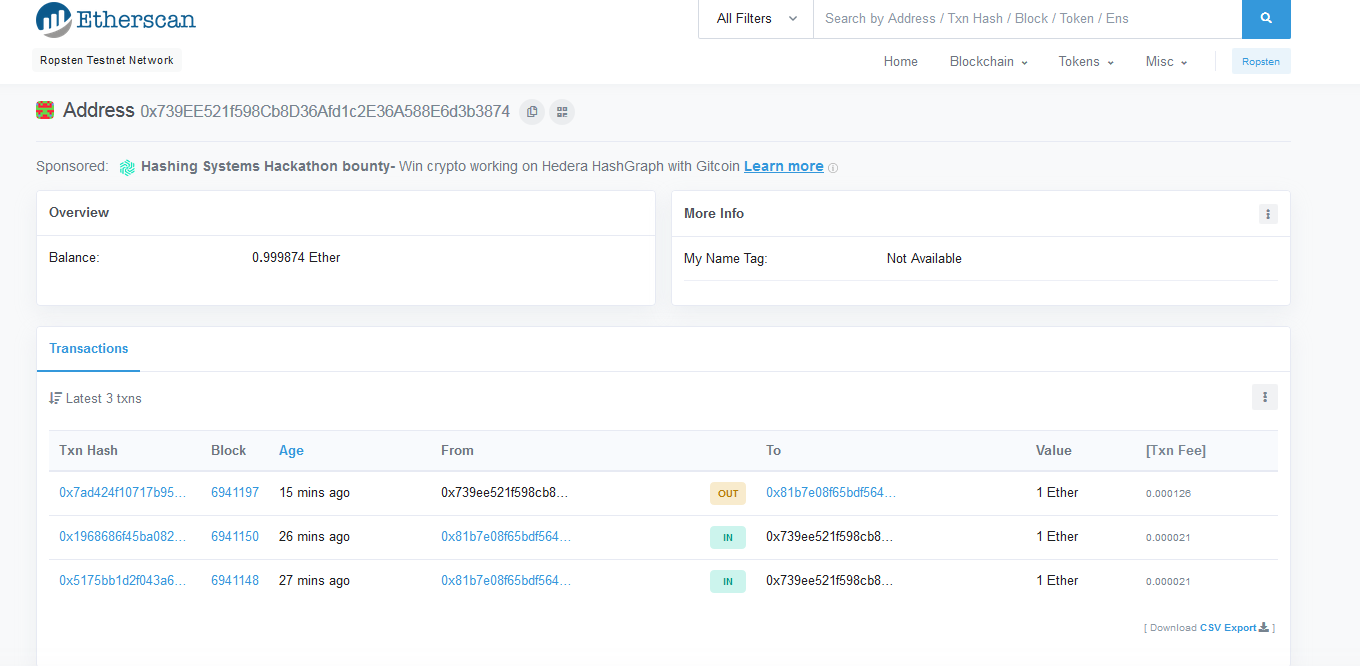Expand the Tokens menu
Screen dimensions: 1360x666
pos(1086,62)
